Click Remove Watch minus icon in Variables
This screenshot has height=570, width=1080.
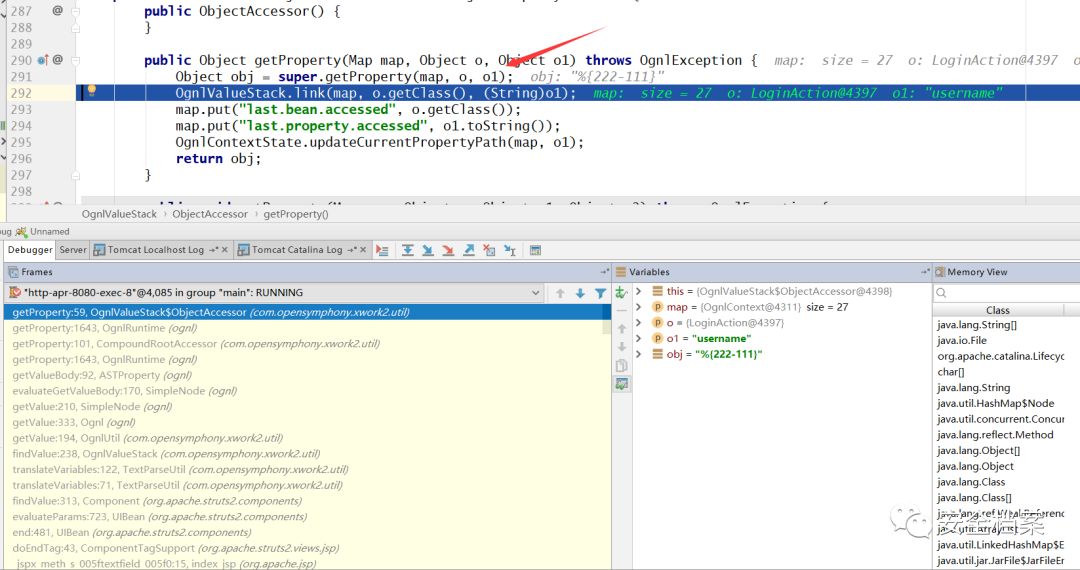pyautogui.click(x=621, y=310)
